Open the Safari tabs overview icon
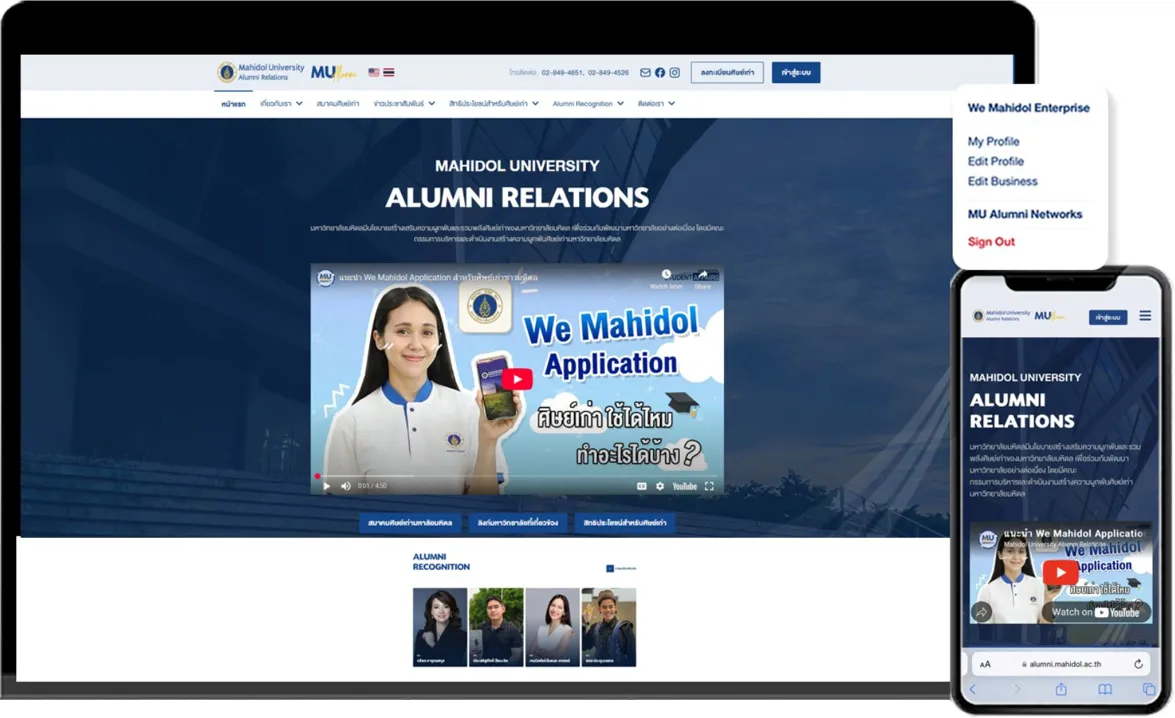The width and height of the screenshot is (1175, 718). pyautogui.click(x=1148, y=689)
